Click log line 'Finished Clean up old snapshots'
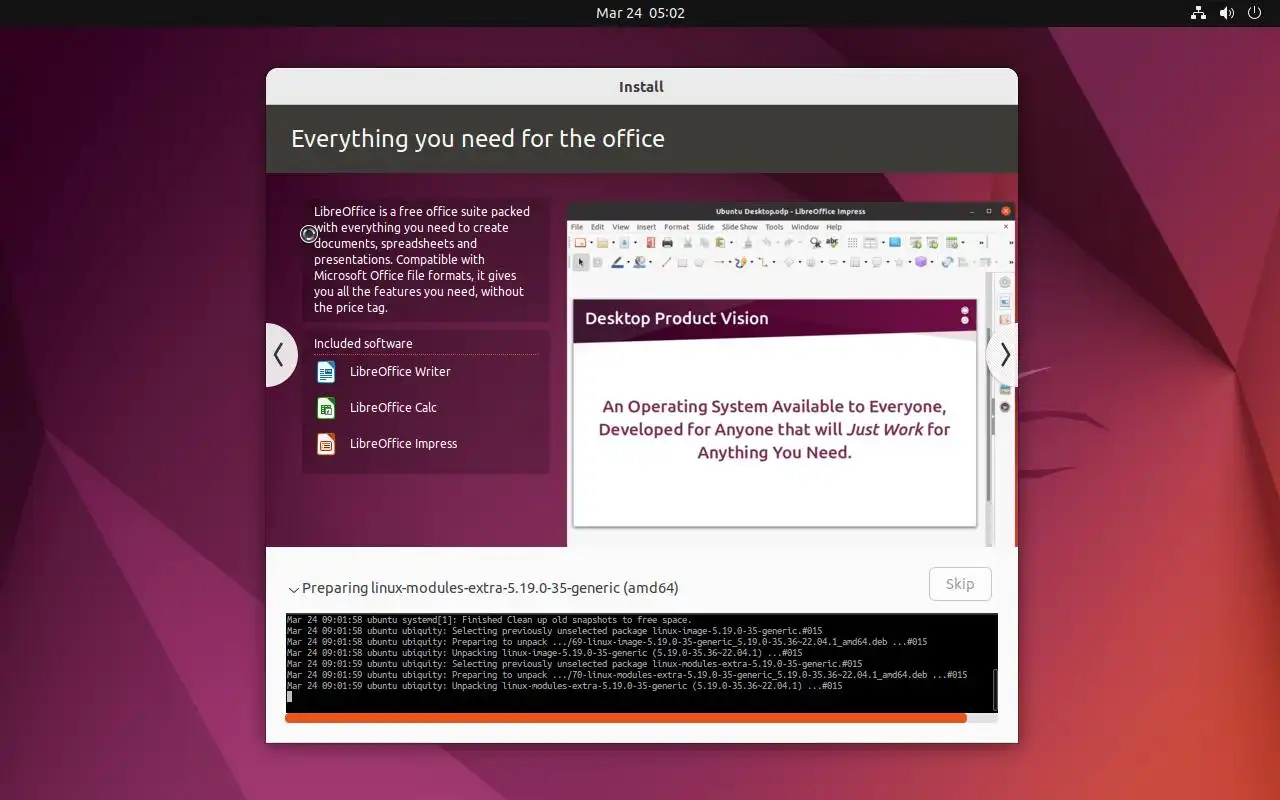The width and height of the screenshot is (1280, 800). coord(489,620)
